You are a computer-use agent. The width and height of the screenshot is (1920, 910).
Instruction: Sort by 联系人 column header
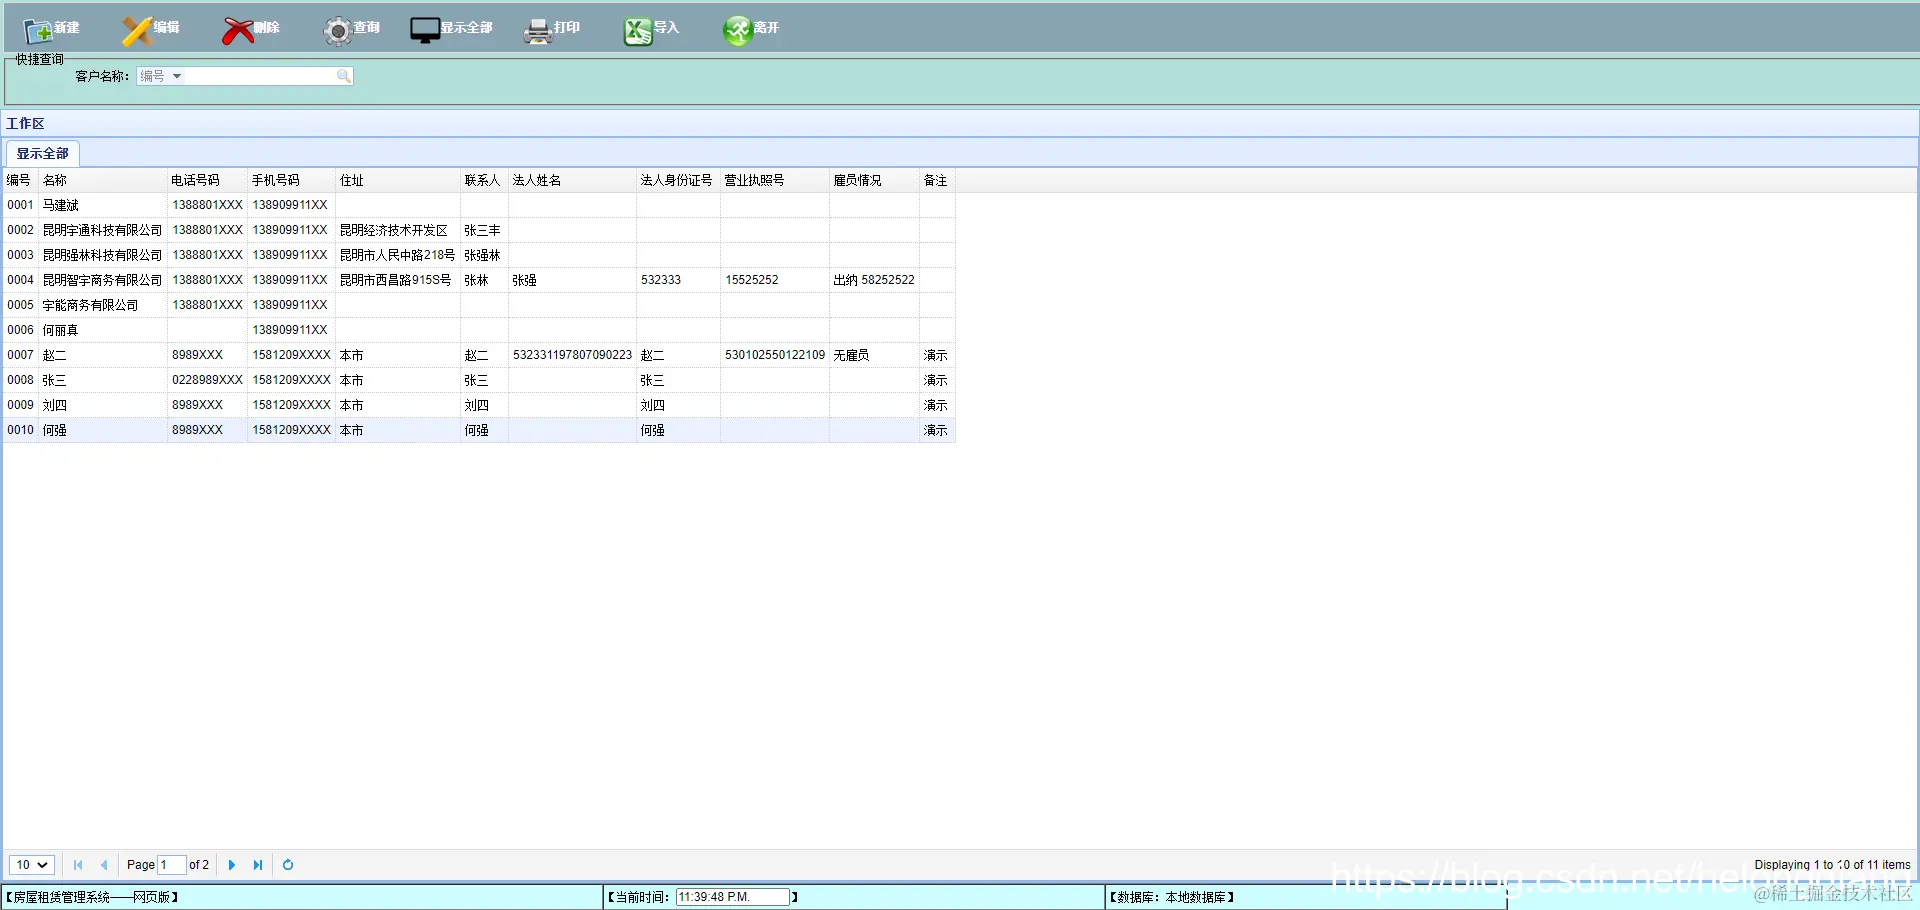[x=484, y=181]
